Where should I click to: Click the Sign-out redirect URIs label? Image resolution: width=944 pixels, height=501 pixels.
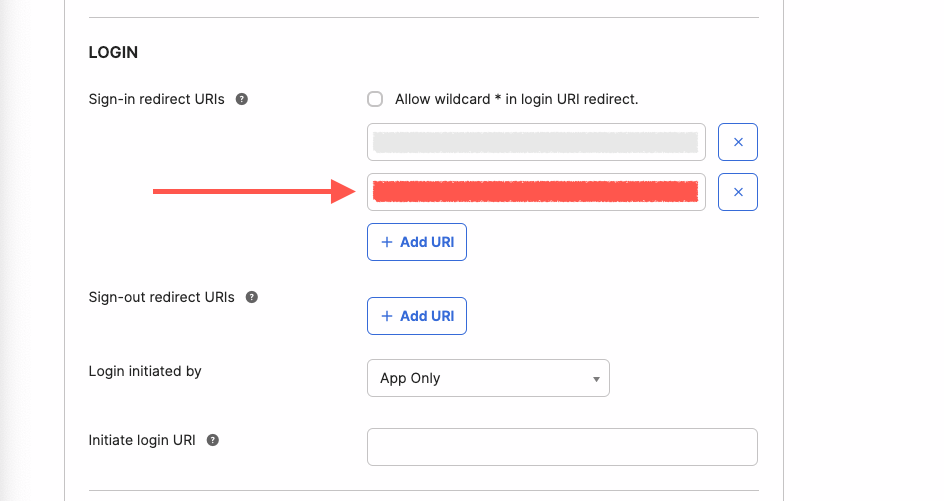pos(161,297)
